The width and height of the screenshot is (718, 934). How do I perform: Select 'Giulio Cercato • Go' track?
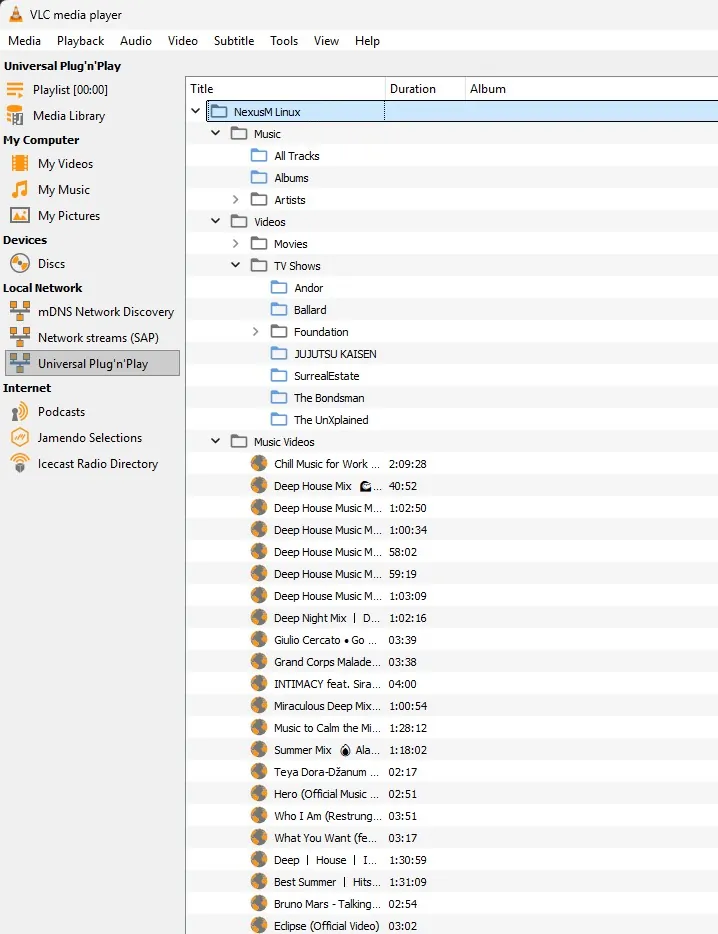[452, 640]
